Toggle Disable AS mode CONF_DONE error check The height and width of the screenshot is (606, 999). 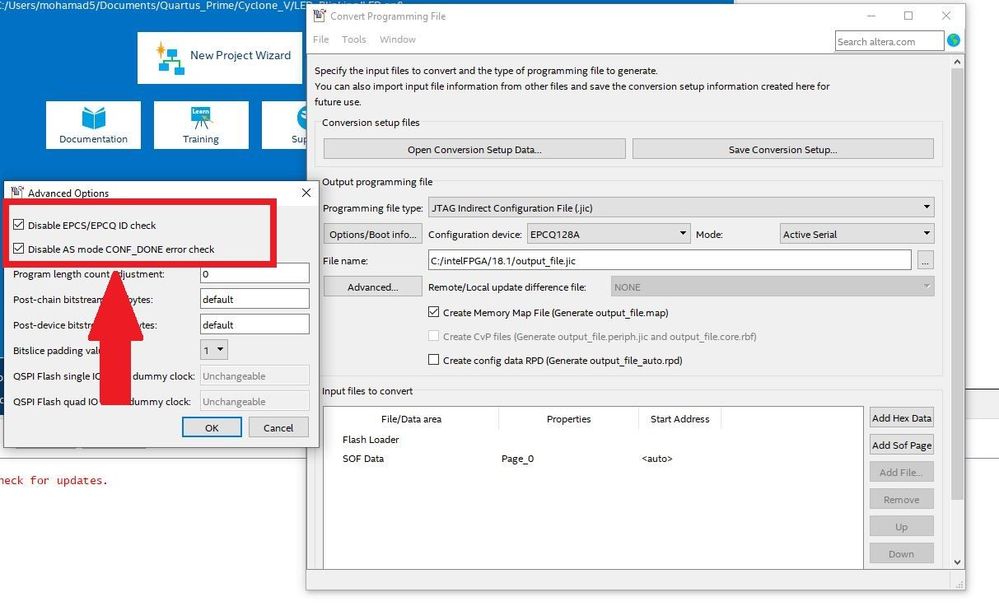coord(18,249)
